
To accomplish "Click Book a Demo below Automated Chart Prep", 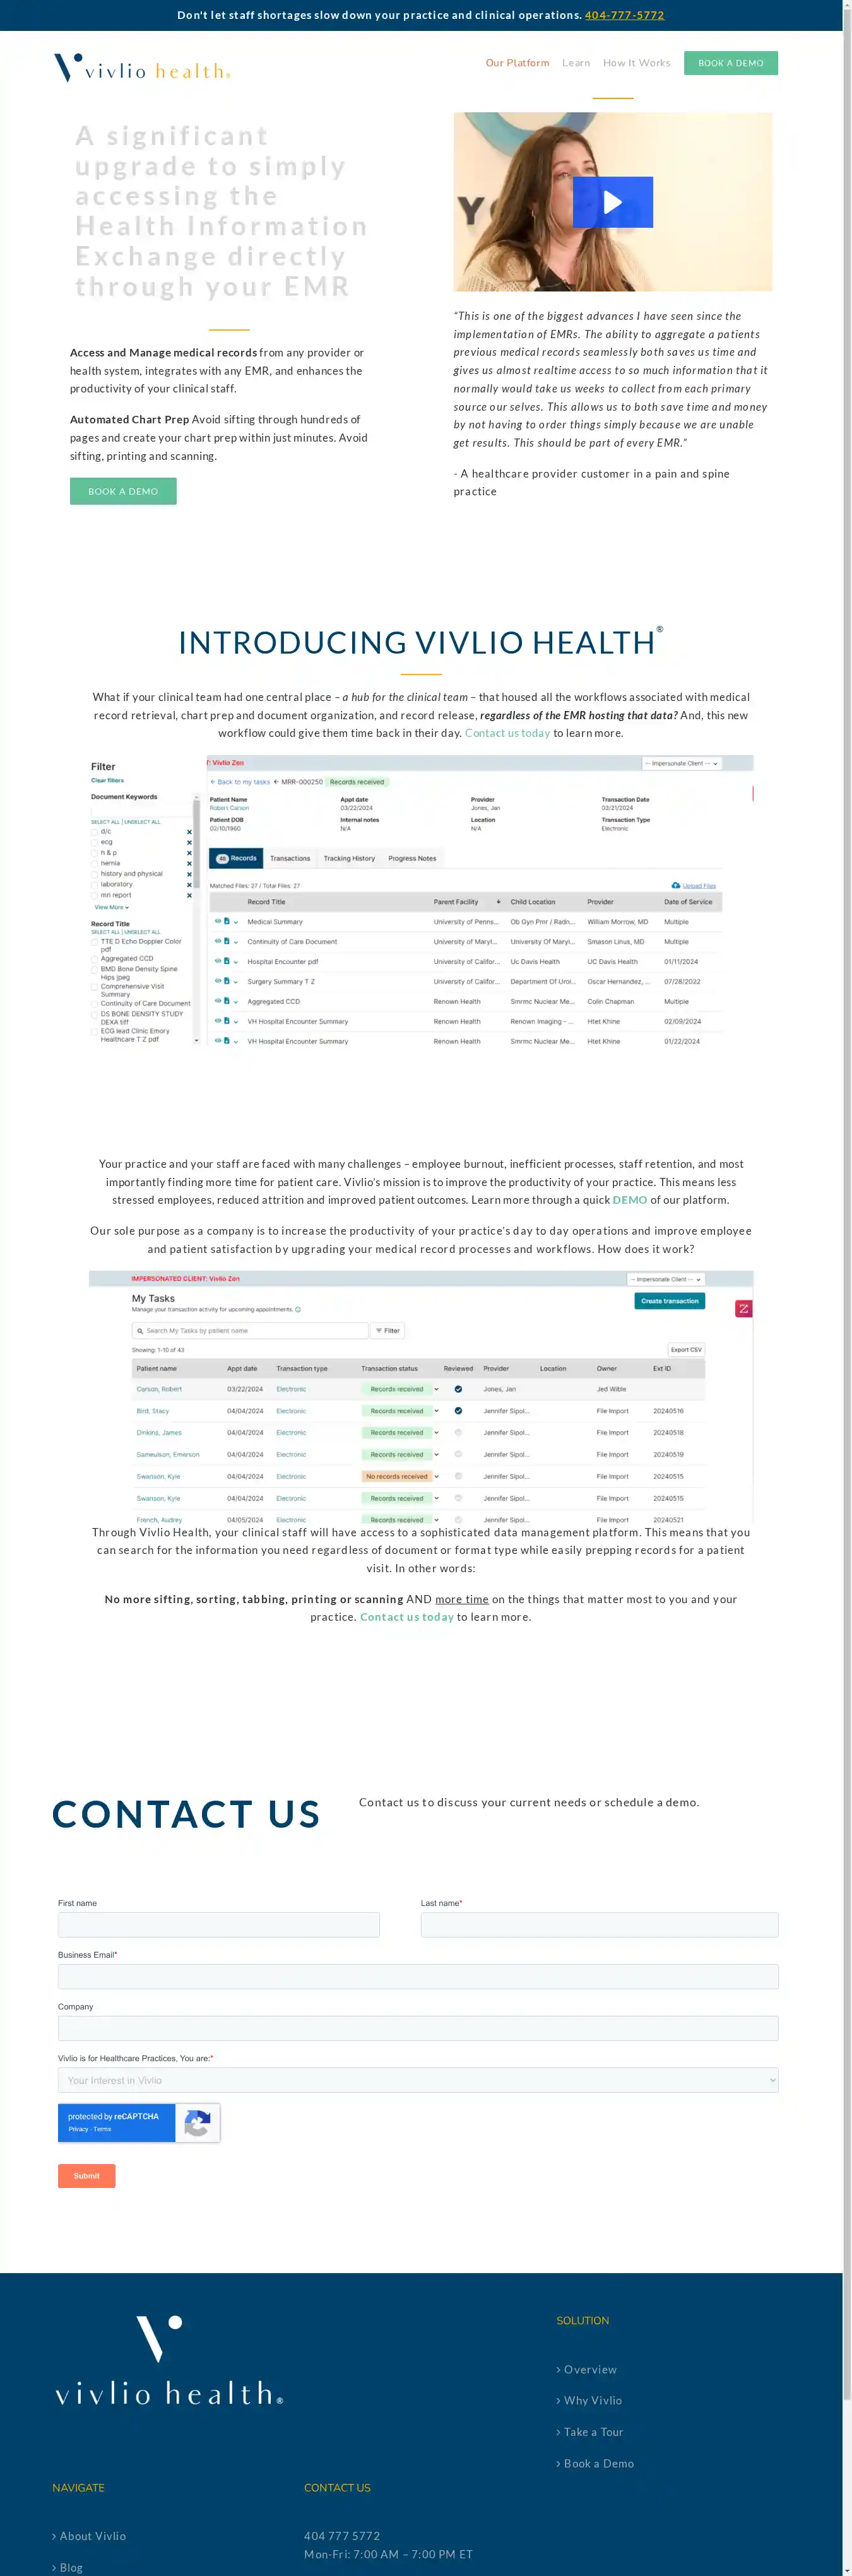I will click(123, 491).
